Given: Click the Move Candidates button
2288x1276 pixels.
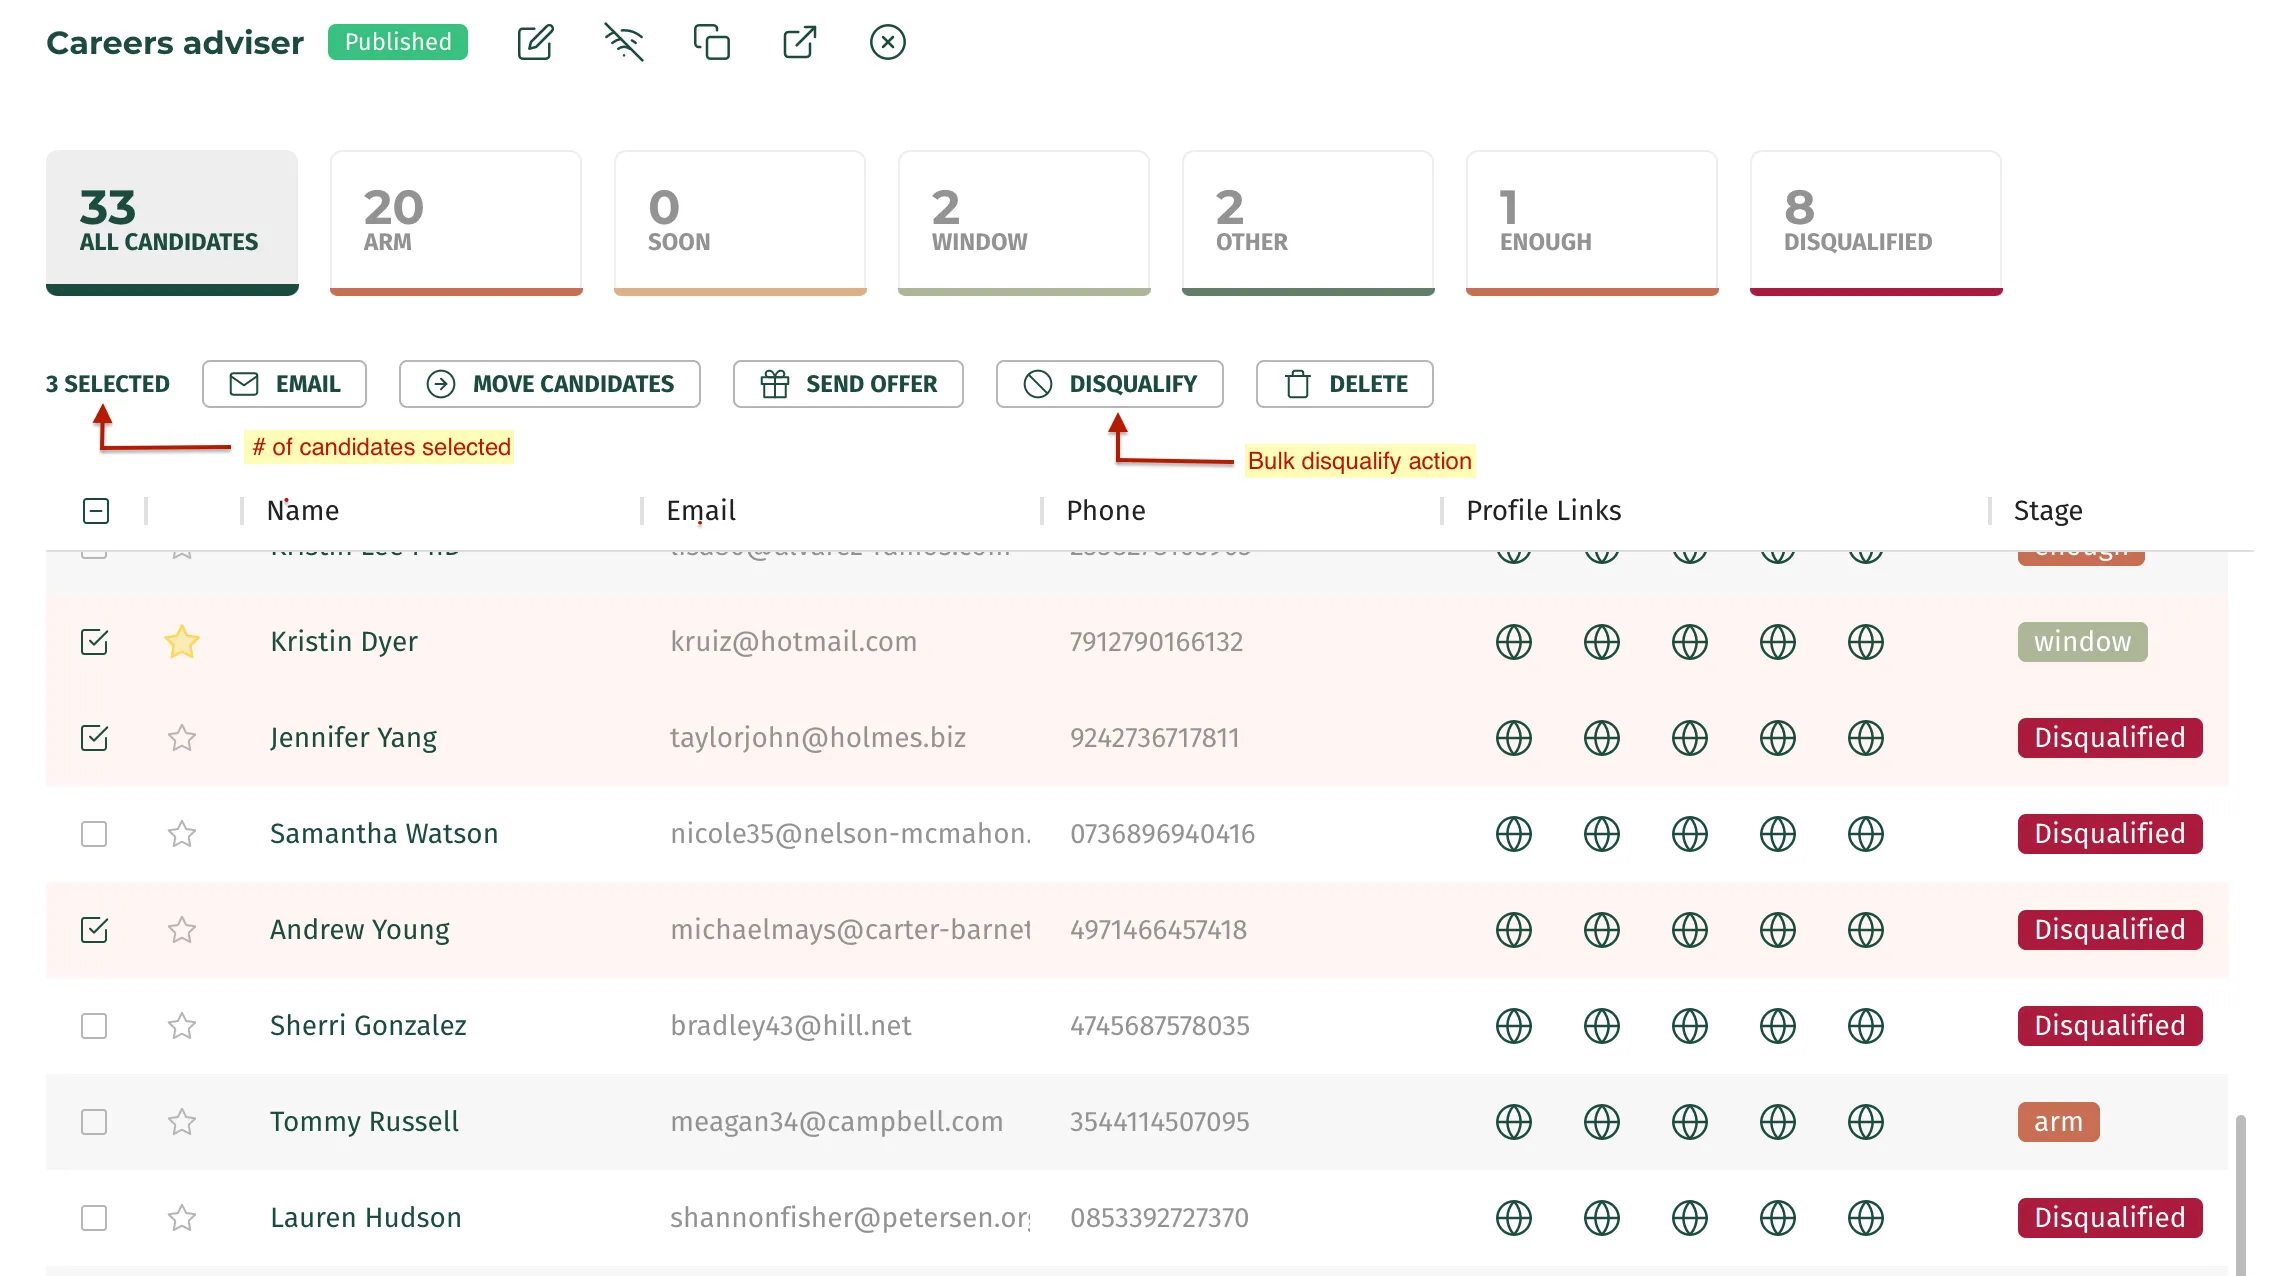Looking at the screenshot, I should (549, 384).
